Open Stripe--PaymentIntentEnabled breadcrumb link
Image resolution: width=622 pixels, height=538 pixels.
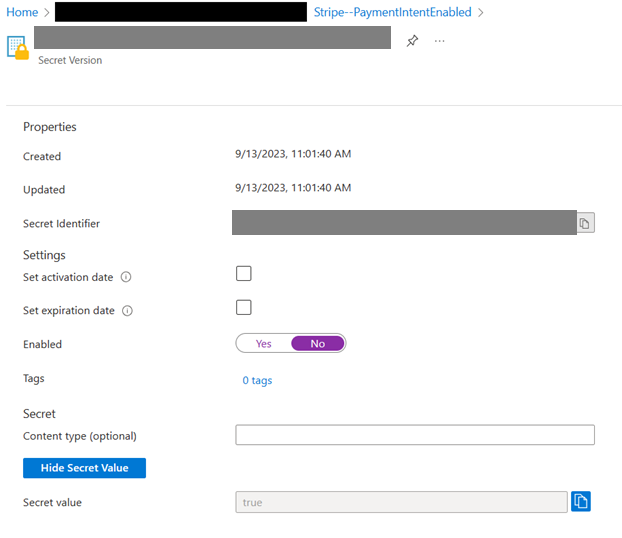coord(392,12)
